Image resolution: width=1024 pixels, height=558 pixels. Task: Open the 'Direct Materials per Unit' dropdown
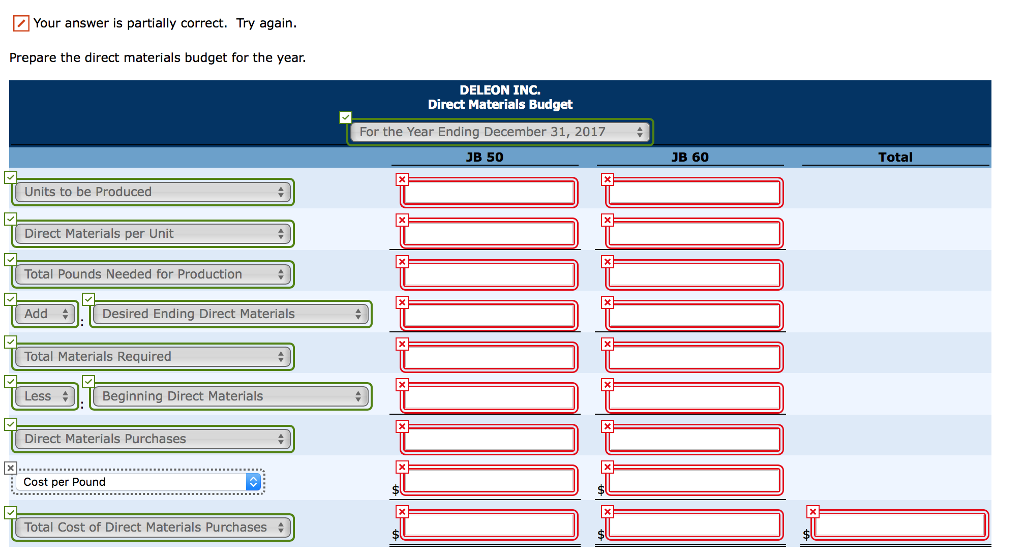coord(153,234)
